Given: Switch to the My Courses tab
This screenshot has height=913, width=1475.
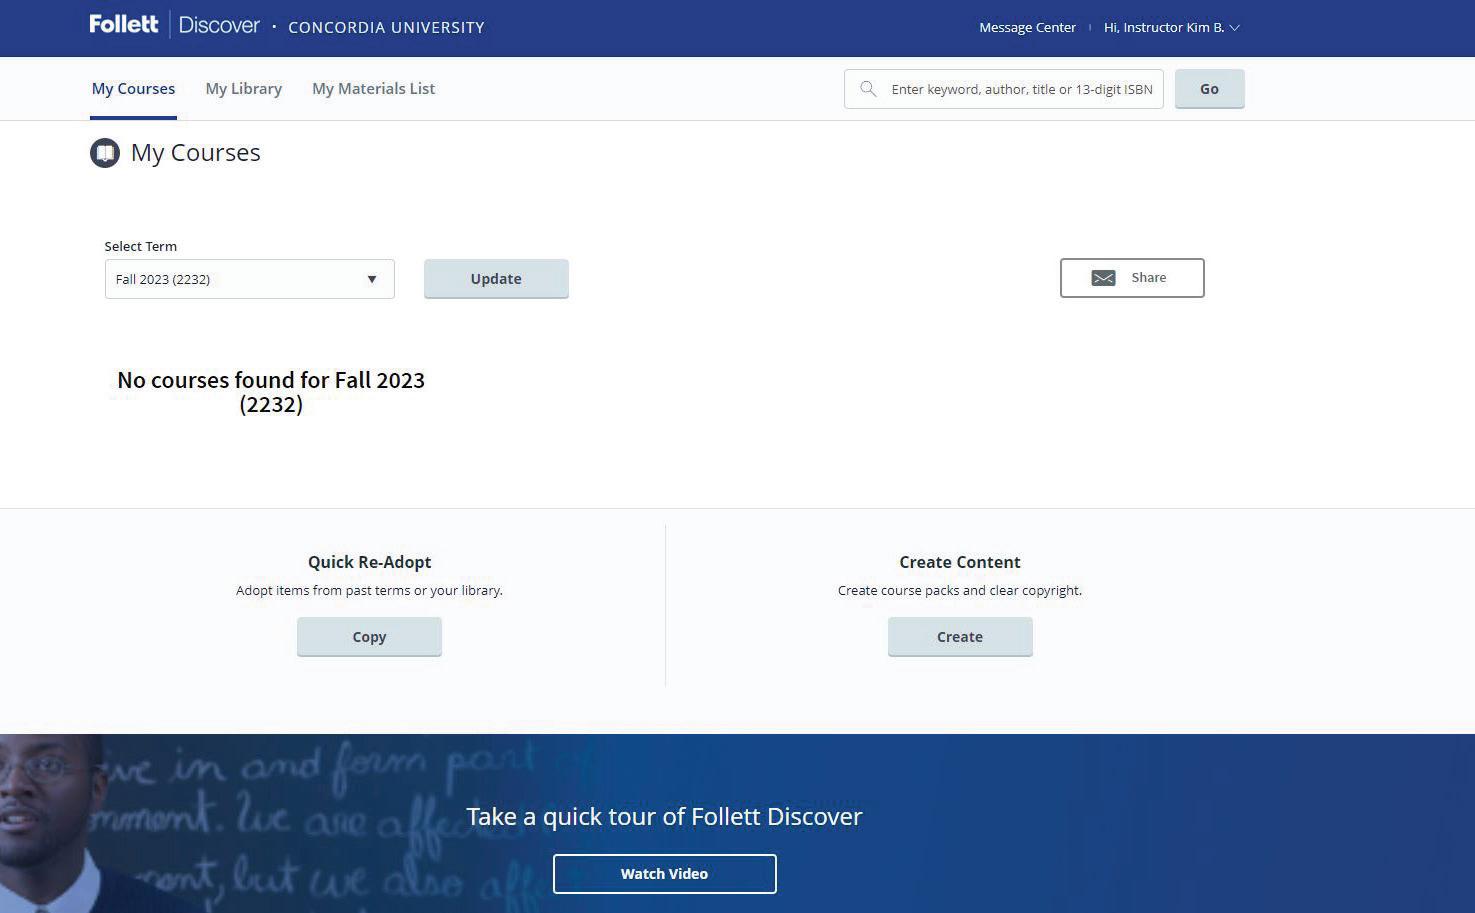Looking at the screenshot, I should [133, 89].
